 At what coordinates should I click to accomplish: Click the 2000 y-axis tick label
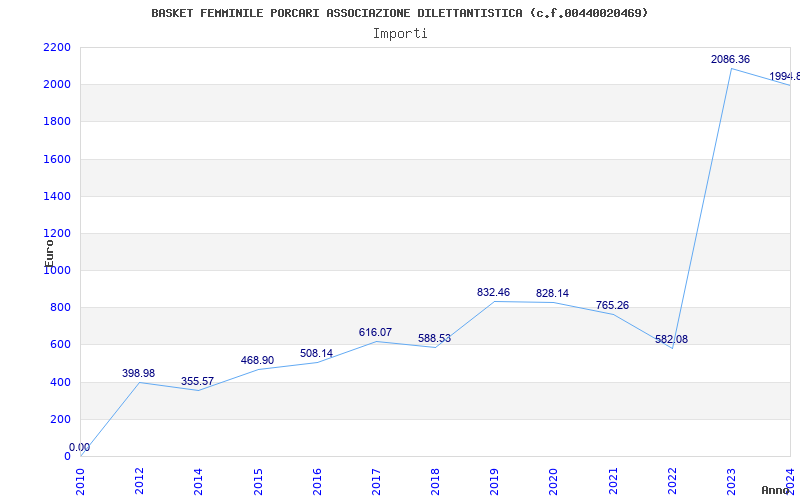click(x=57, y=85)
